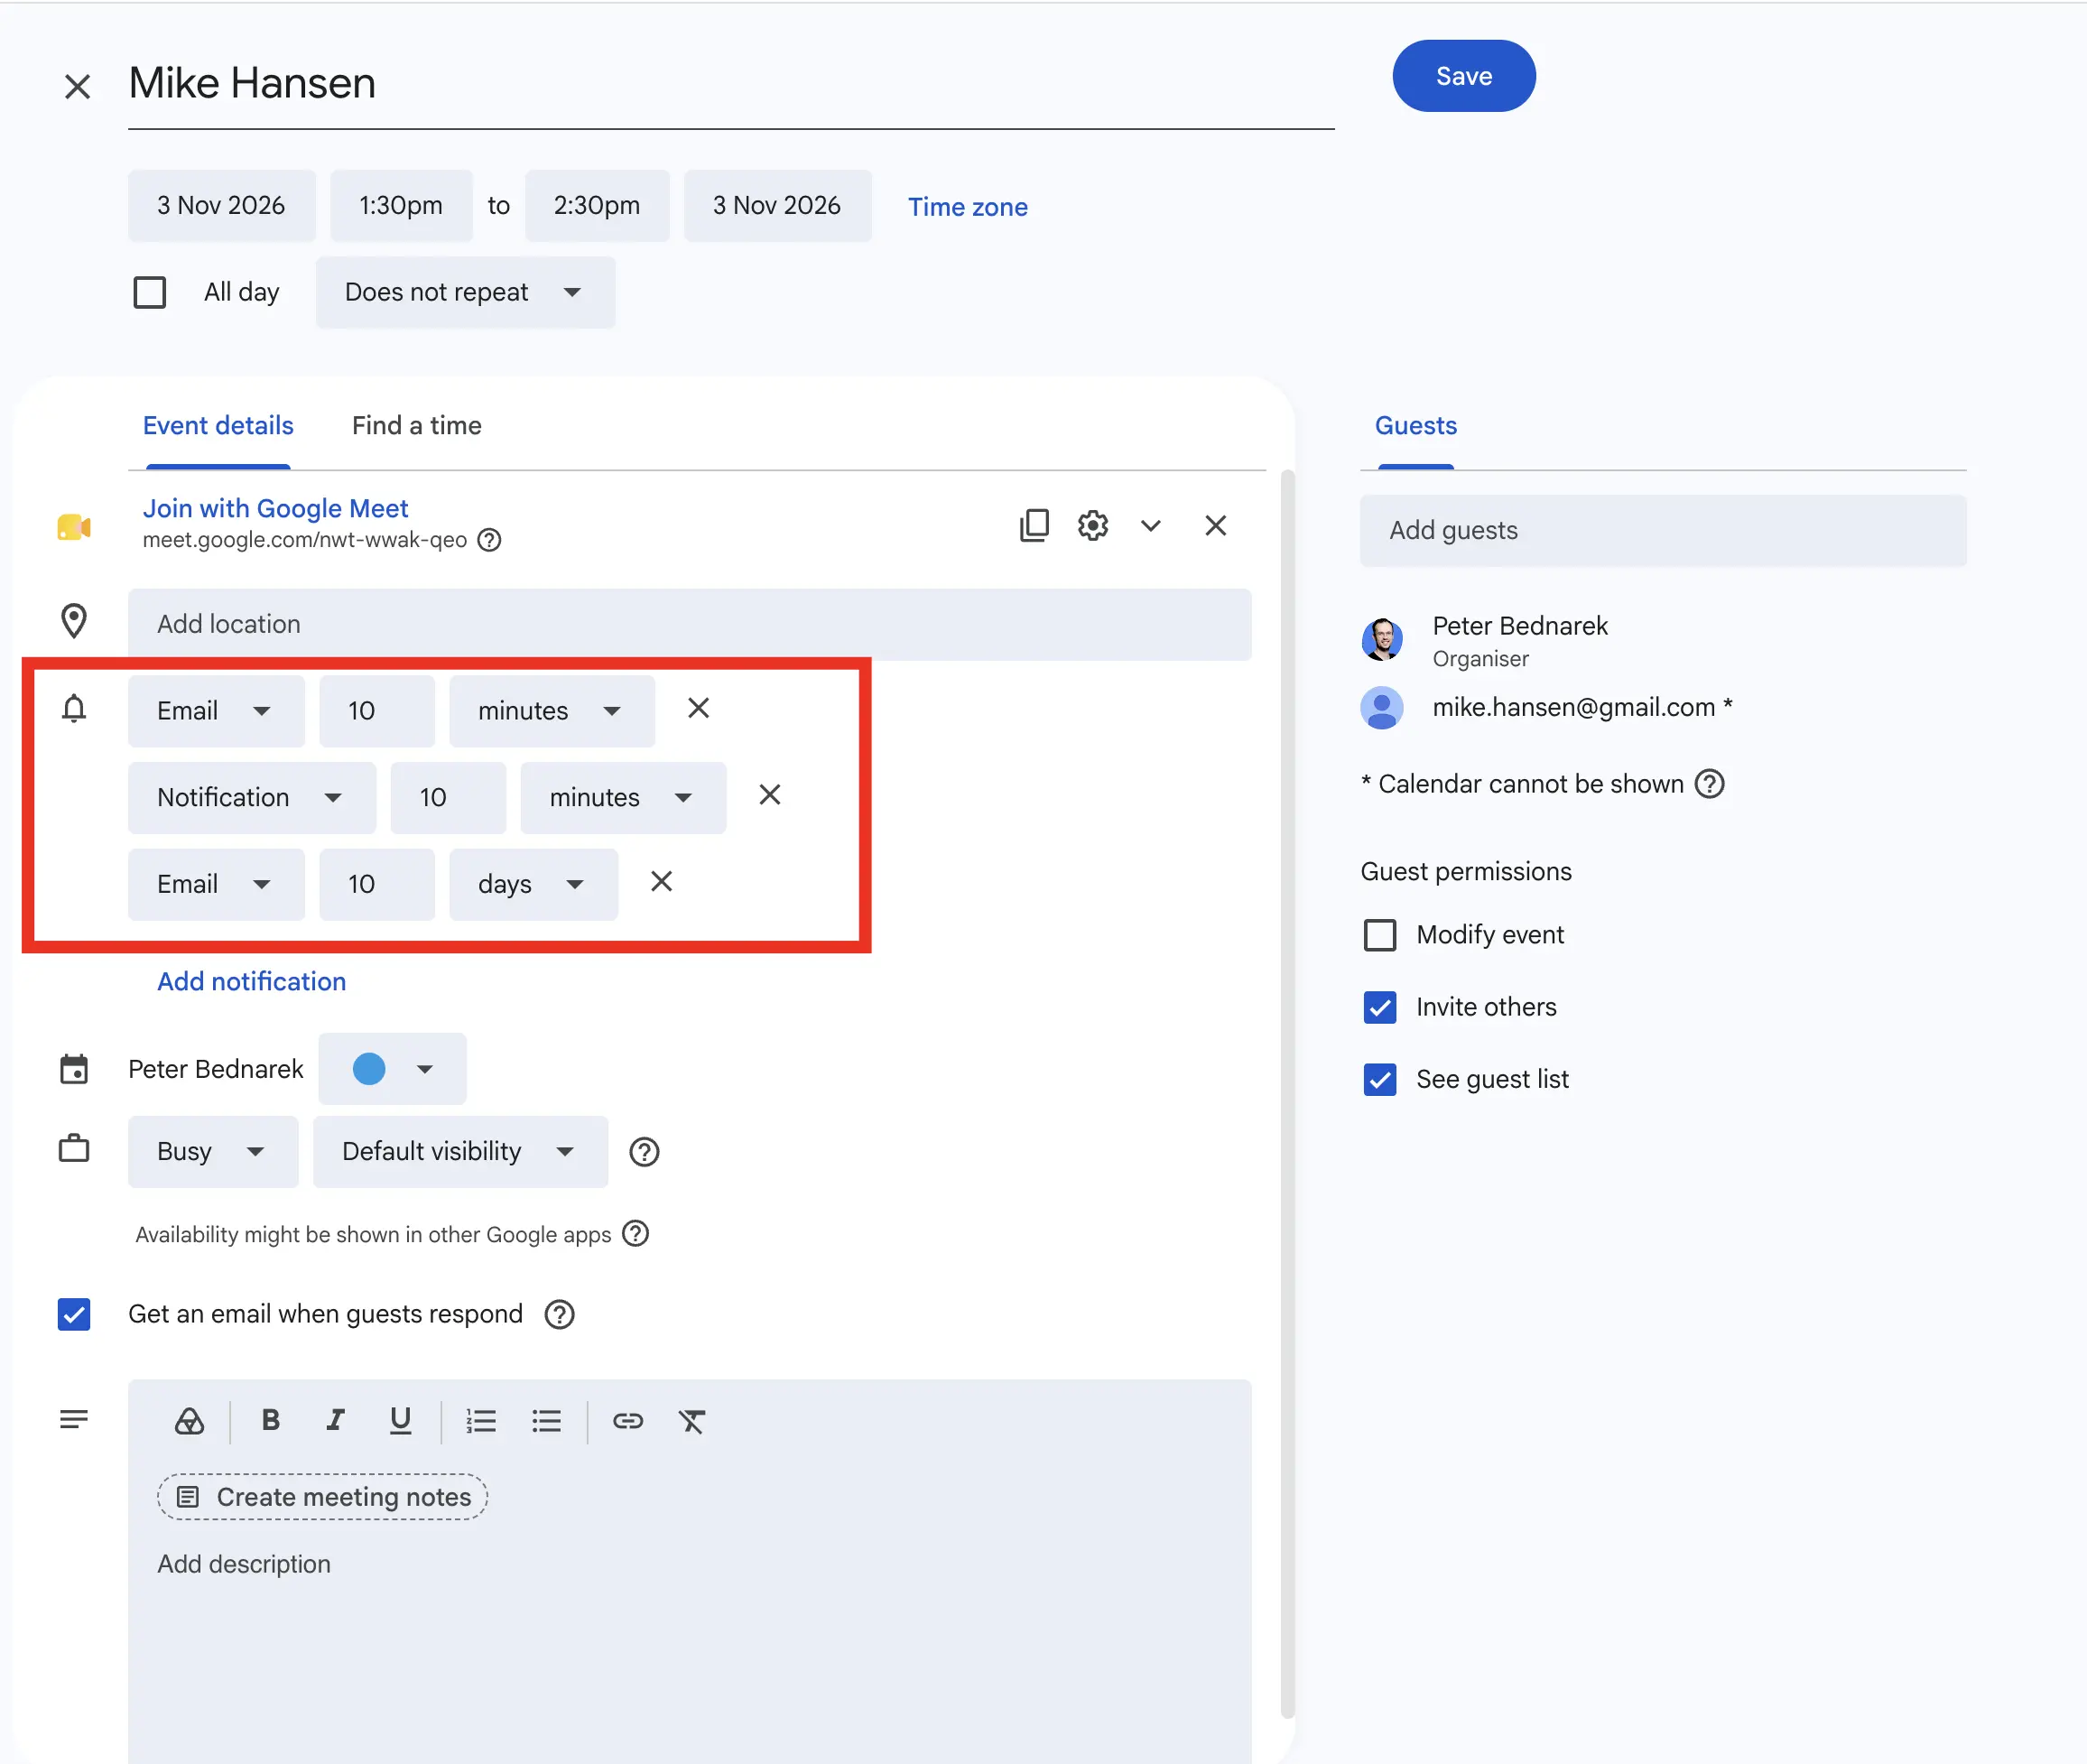Open the start date 3 Nov 2026 picker

(x=221, y=206)
